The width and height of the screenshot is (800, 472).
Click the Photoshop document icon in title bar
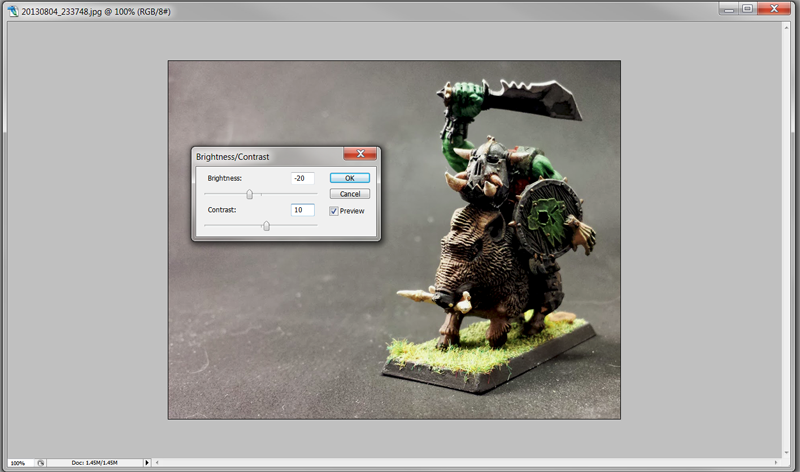coord(11,8)
